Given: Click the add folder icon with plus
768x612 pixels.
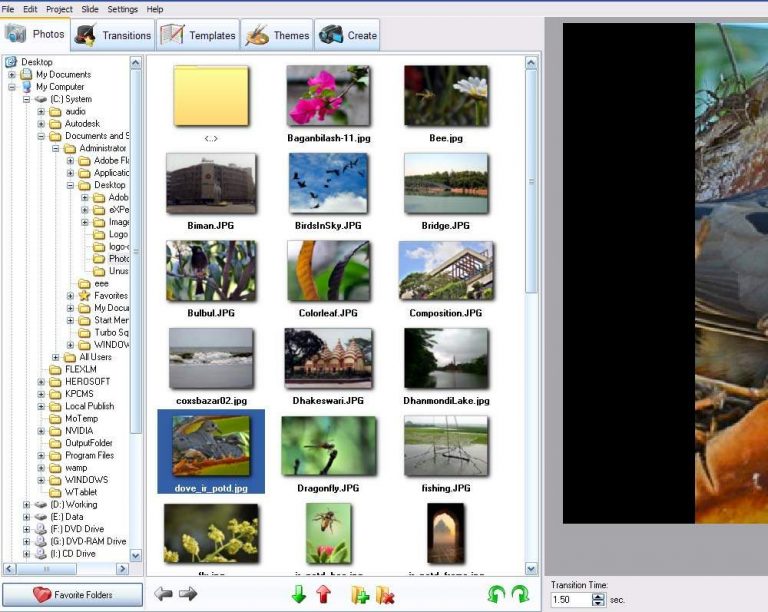Looking at the screenshot, I should [360, 595].
